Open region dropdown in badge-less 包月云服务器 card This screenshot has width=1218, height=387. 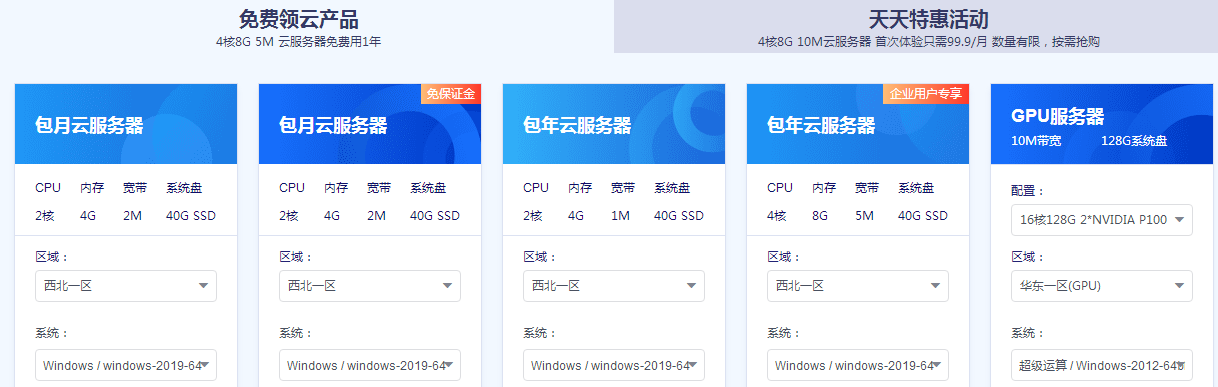tap(126, 286)
